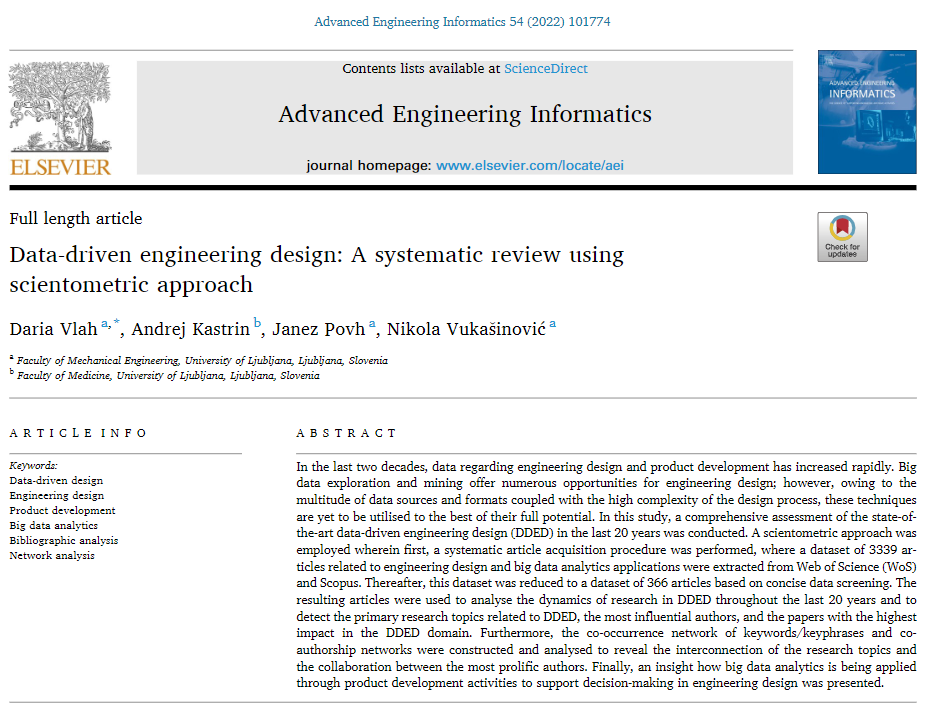This screenshot has width=931, height=714.
Task: Click affiliation superscript a after Daria Vlah
Action: tap(104, 324)
